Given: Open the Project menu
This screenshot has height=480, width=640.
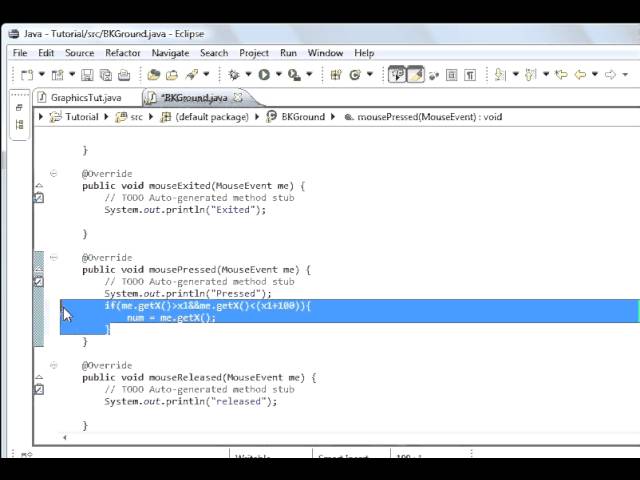Looking at the screenshot, I should [x=254, y=53].
